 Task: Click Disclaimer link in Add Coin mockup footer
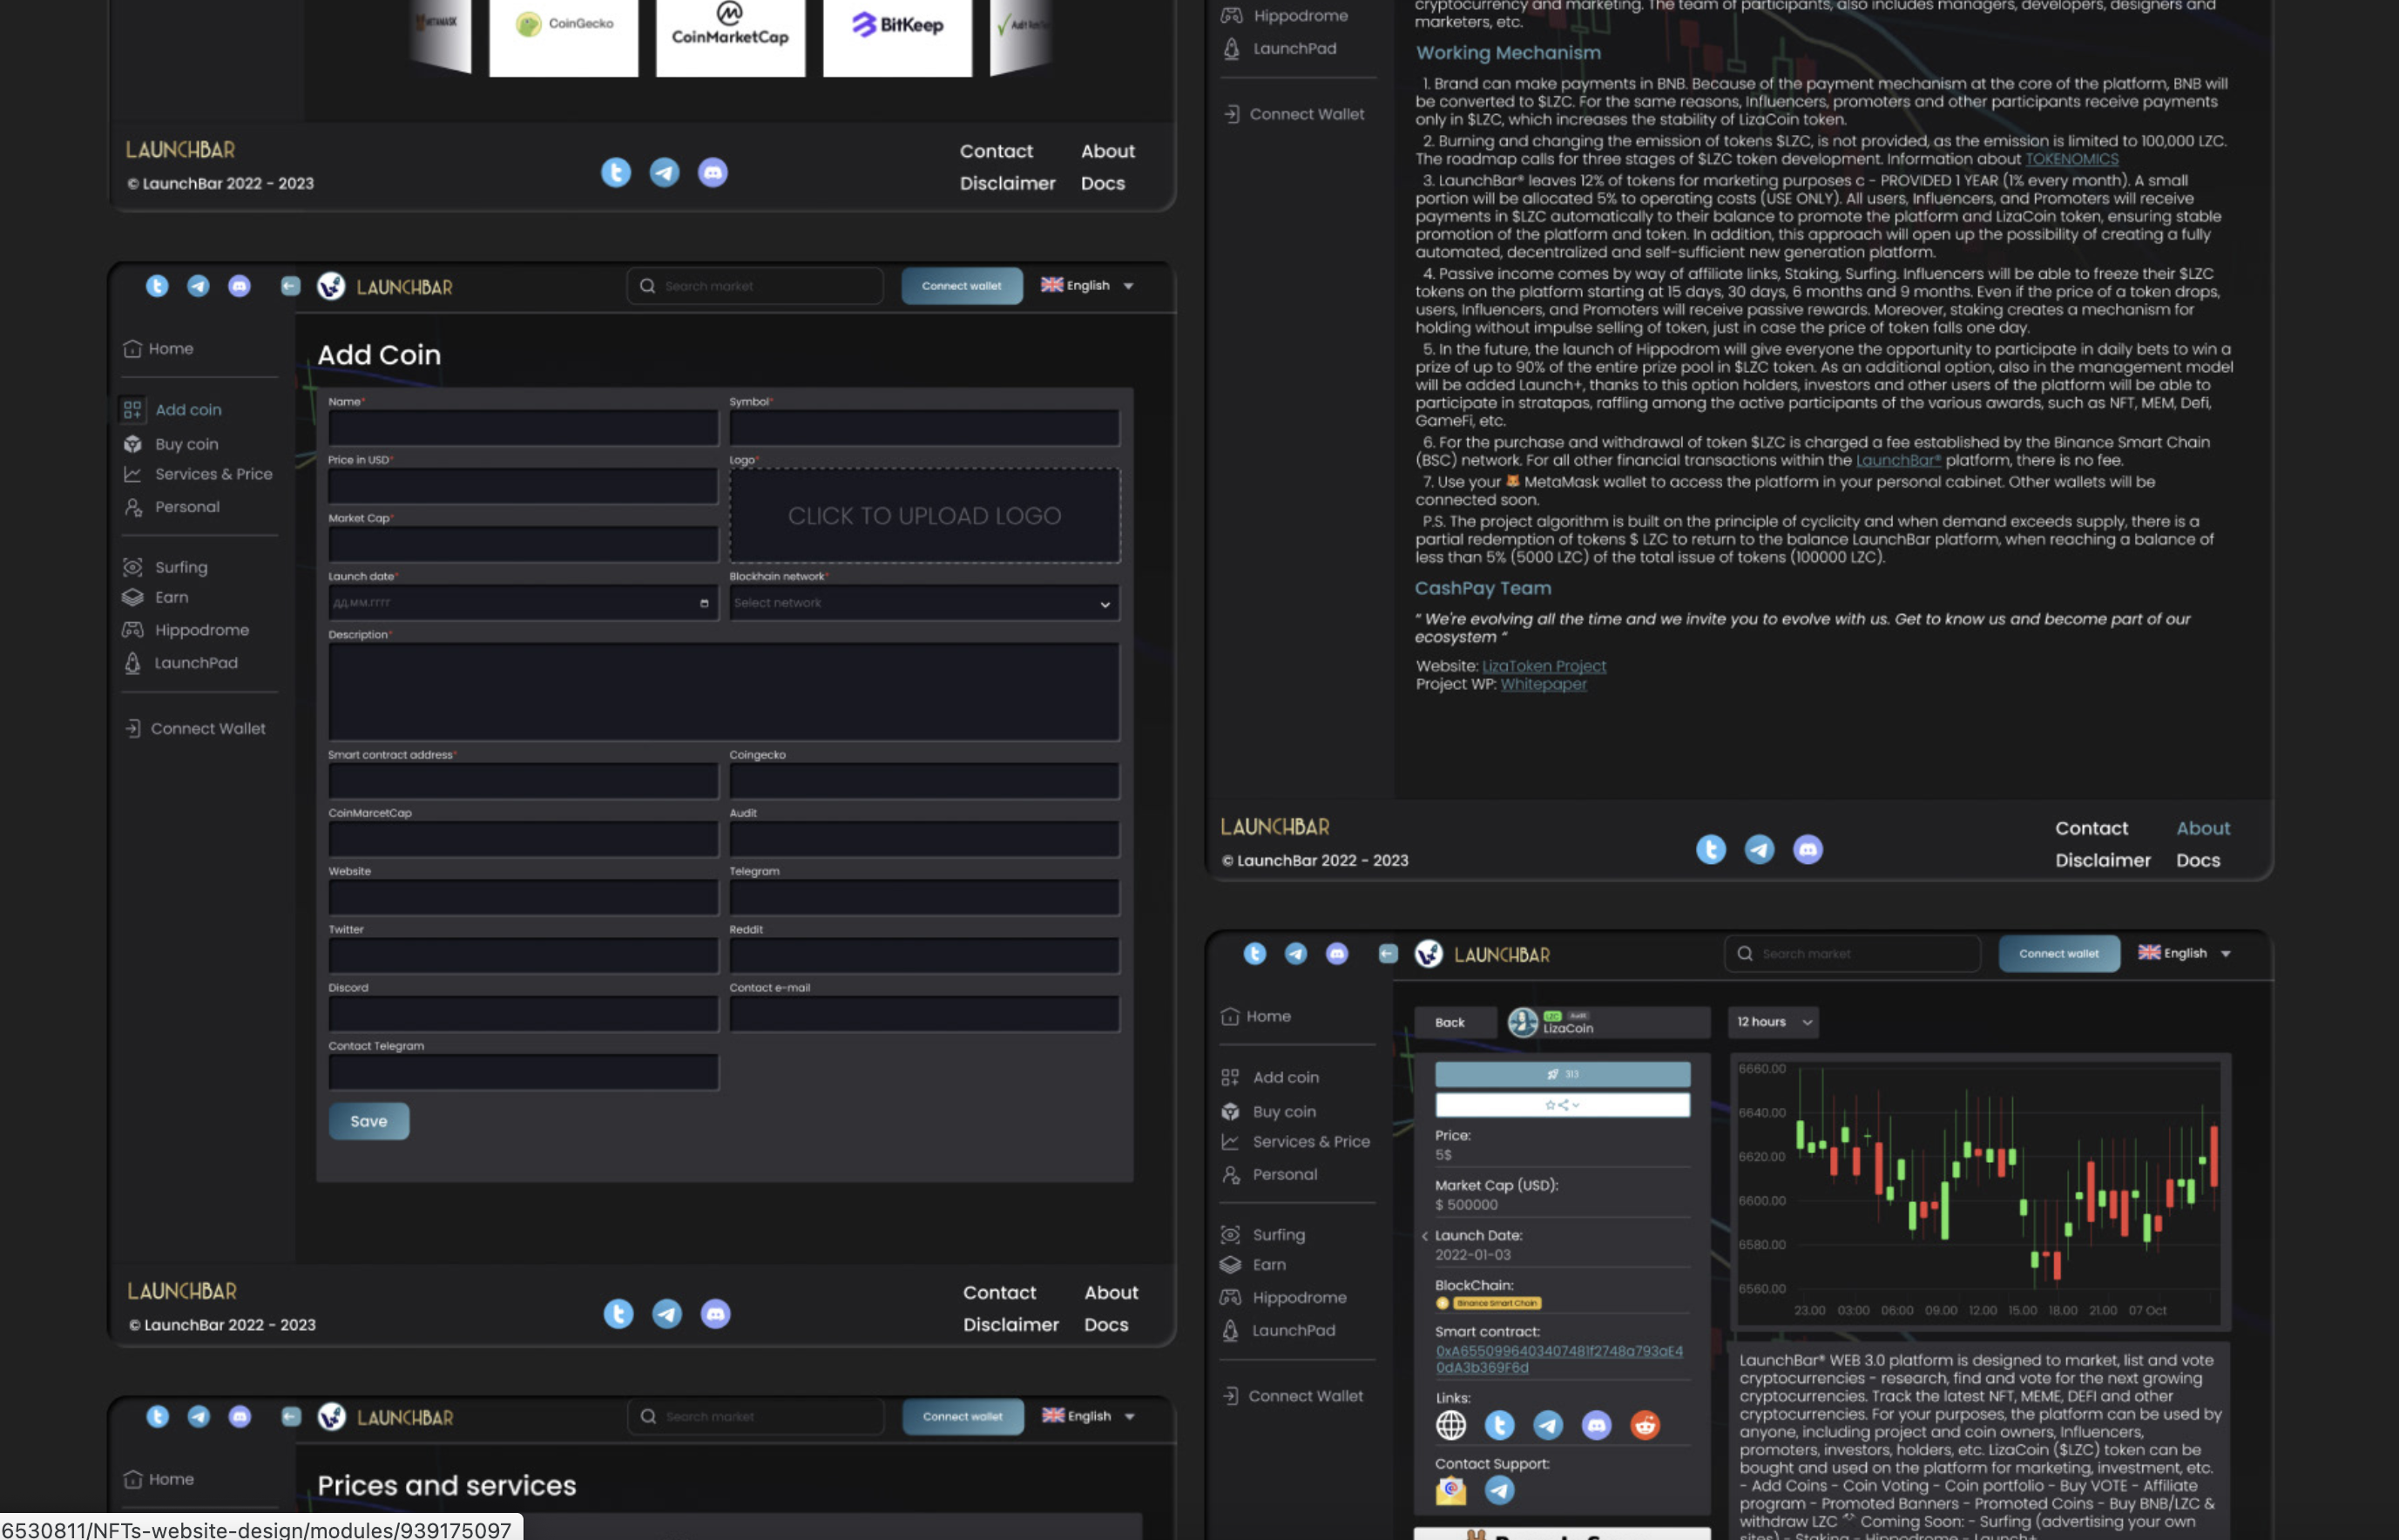(1010, 1325)
